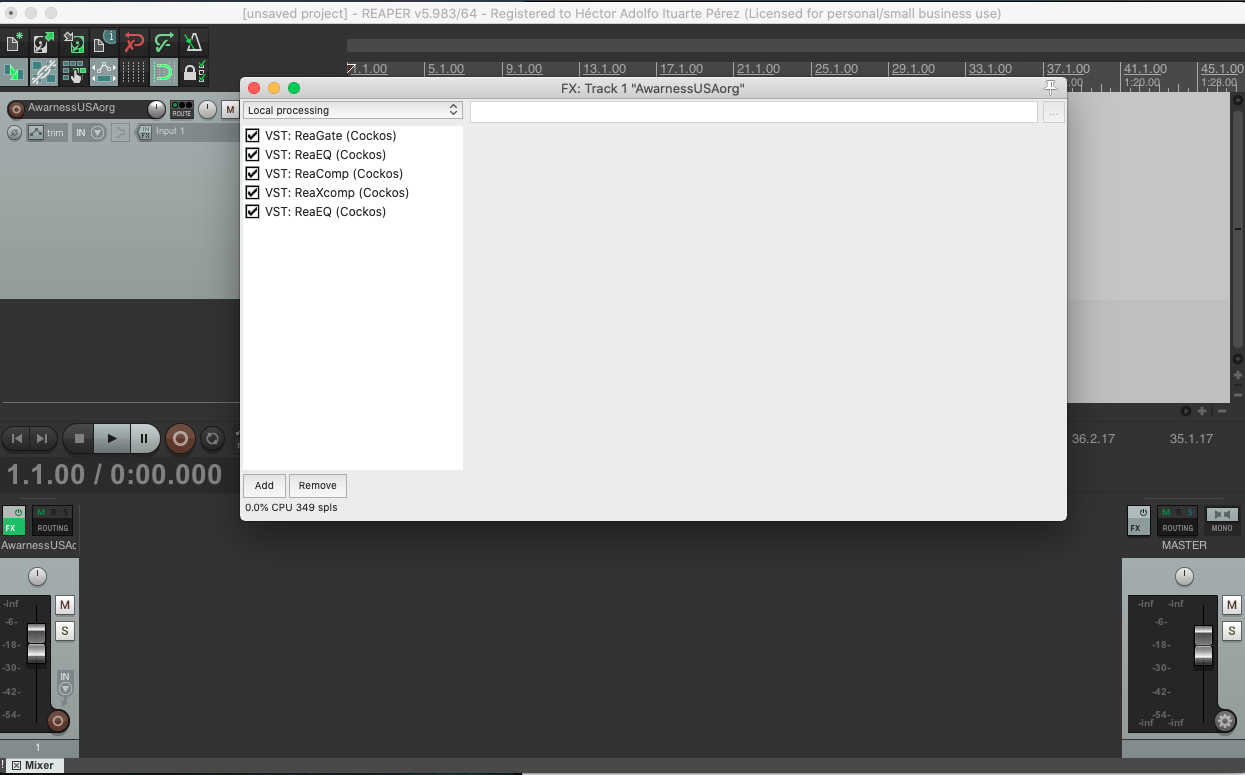Toggle the MONO button on master track
The height and width of the screenshot is (775, 1245).
click(x=1222, y=521)
